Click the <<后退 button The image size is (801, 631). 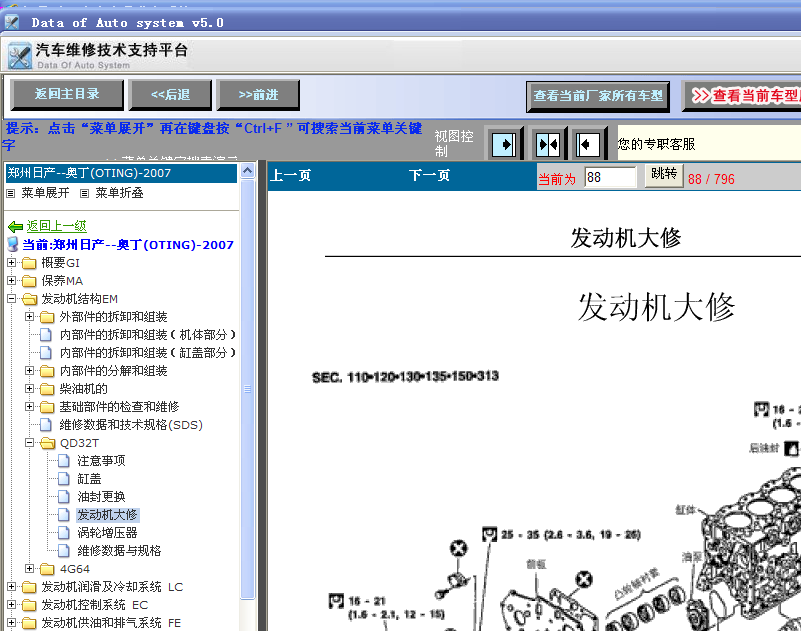[170, 95]
